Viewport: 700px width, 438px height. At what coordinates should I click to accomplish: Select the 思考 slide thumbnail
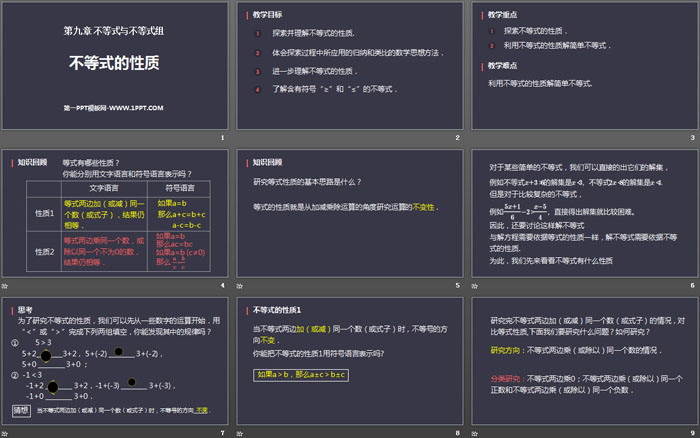115,361
